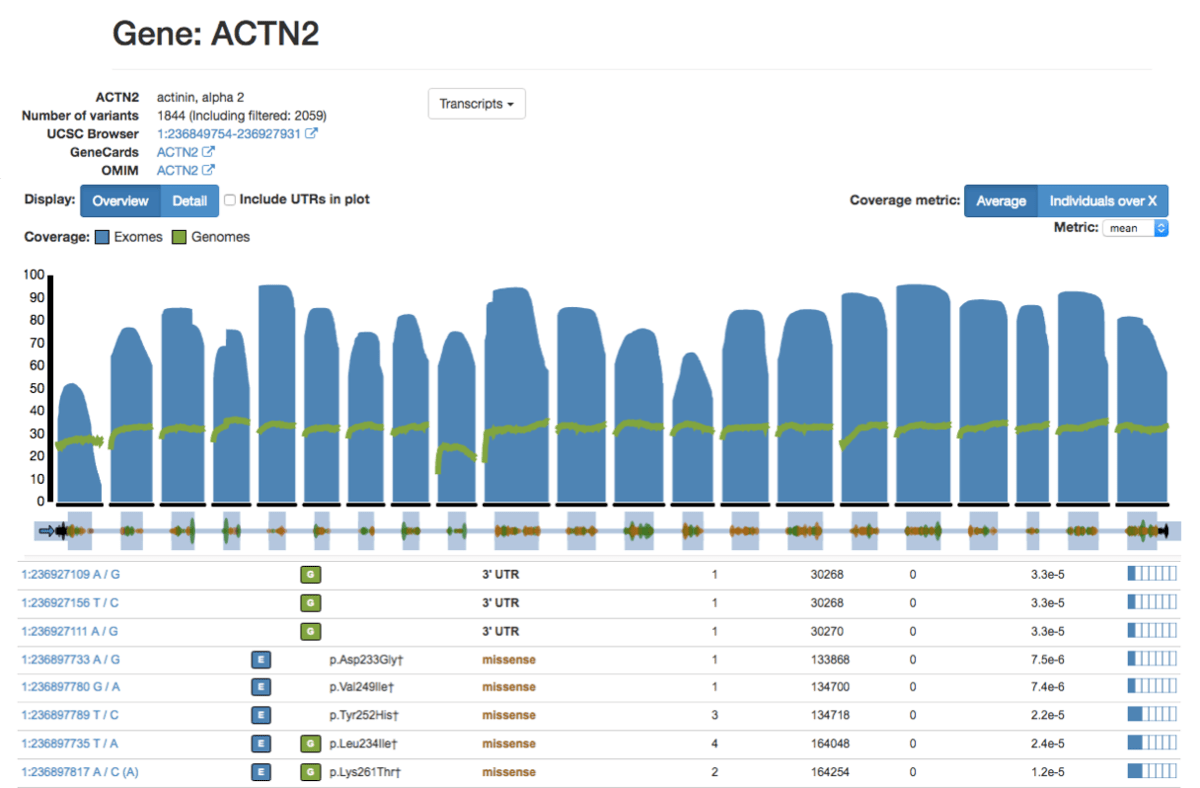Select the Overview display tab
Screen dimensions: 1200x788
[x=120, y=201]
